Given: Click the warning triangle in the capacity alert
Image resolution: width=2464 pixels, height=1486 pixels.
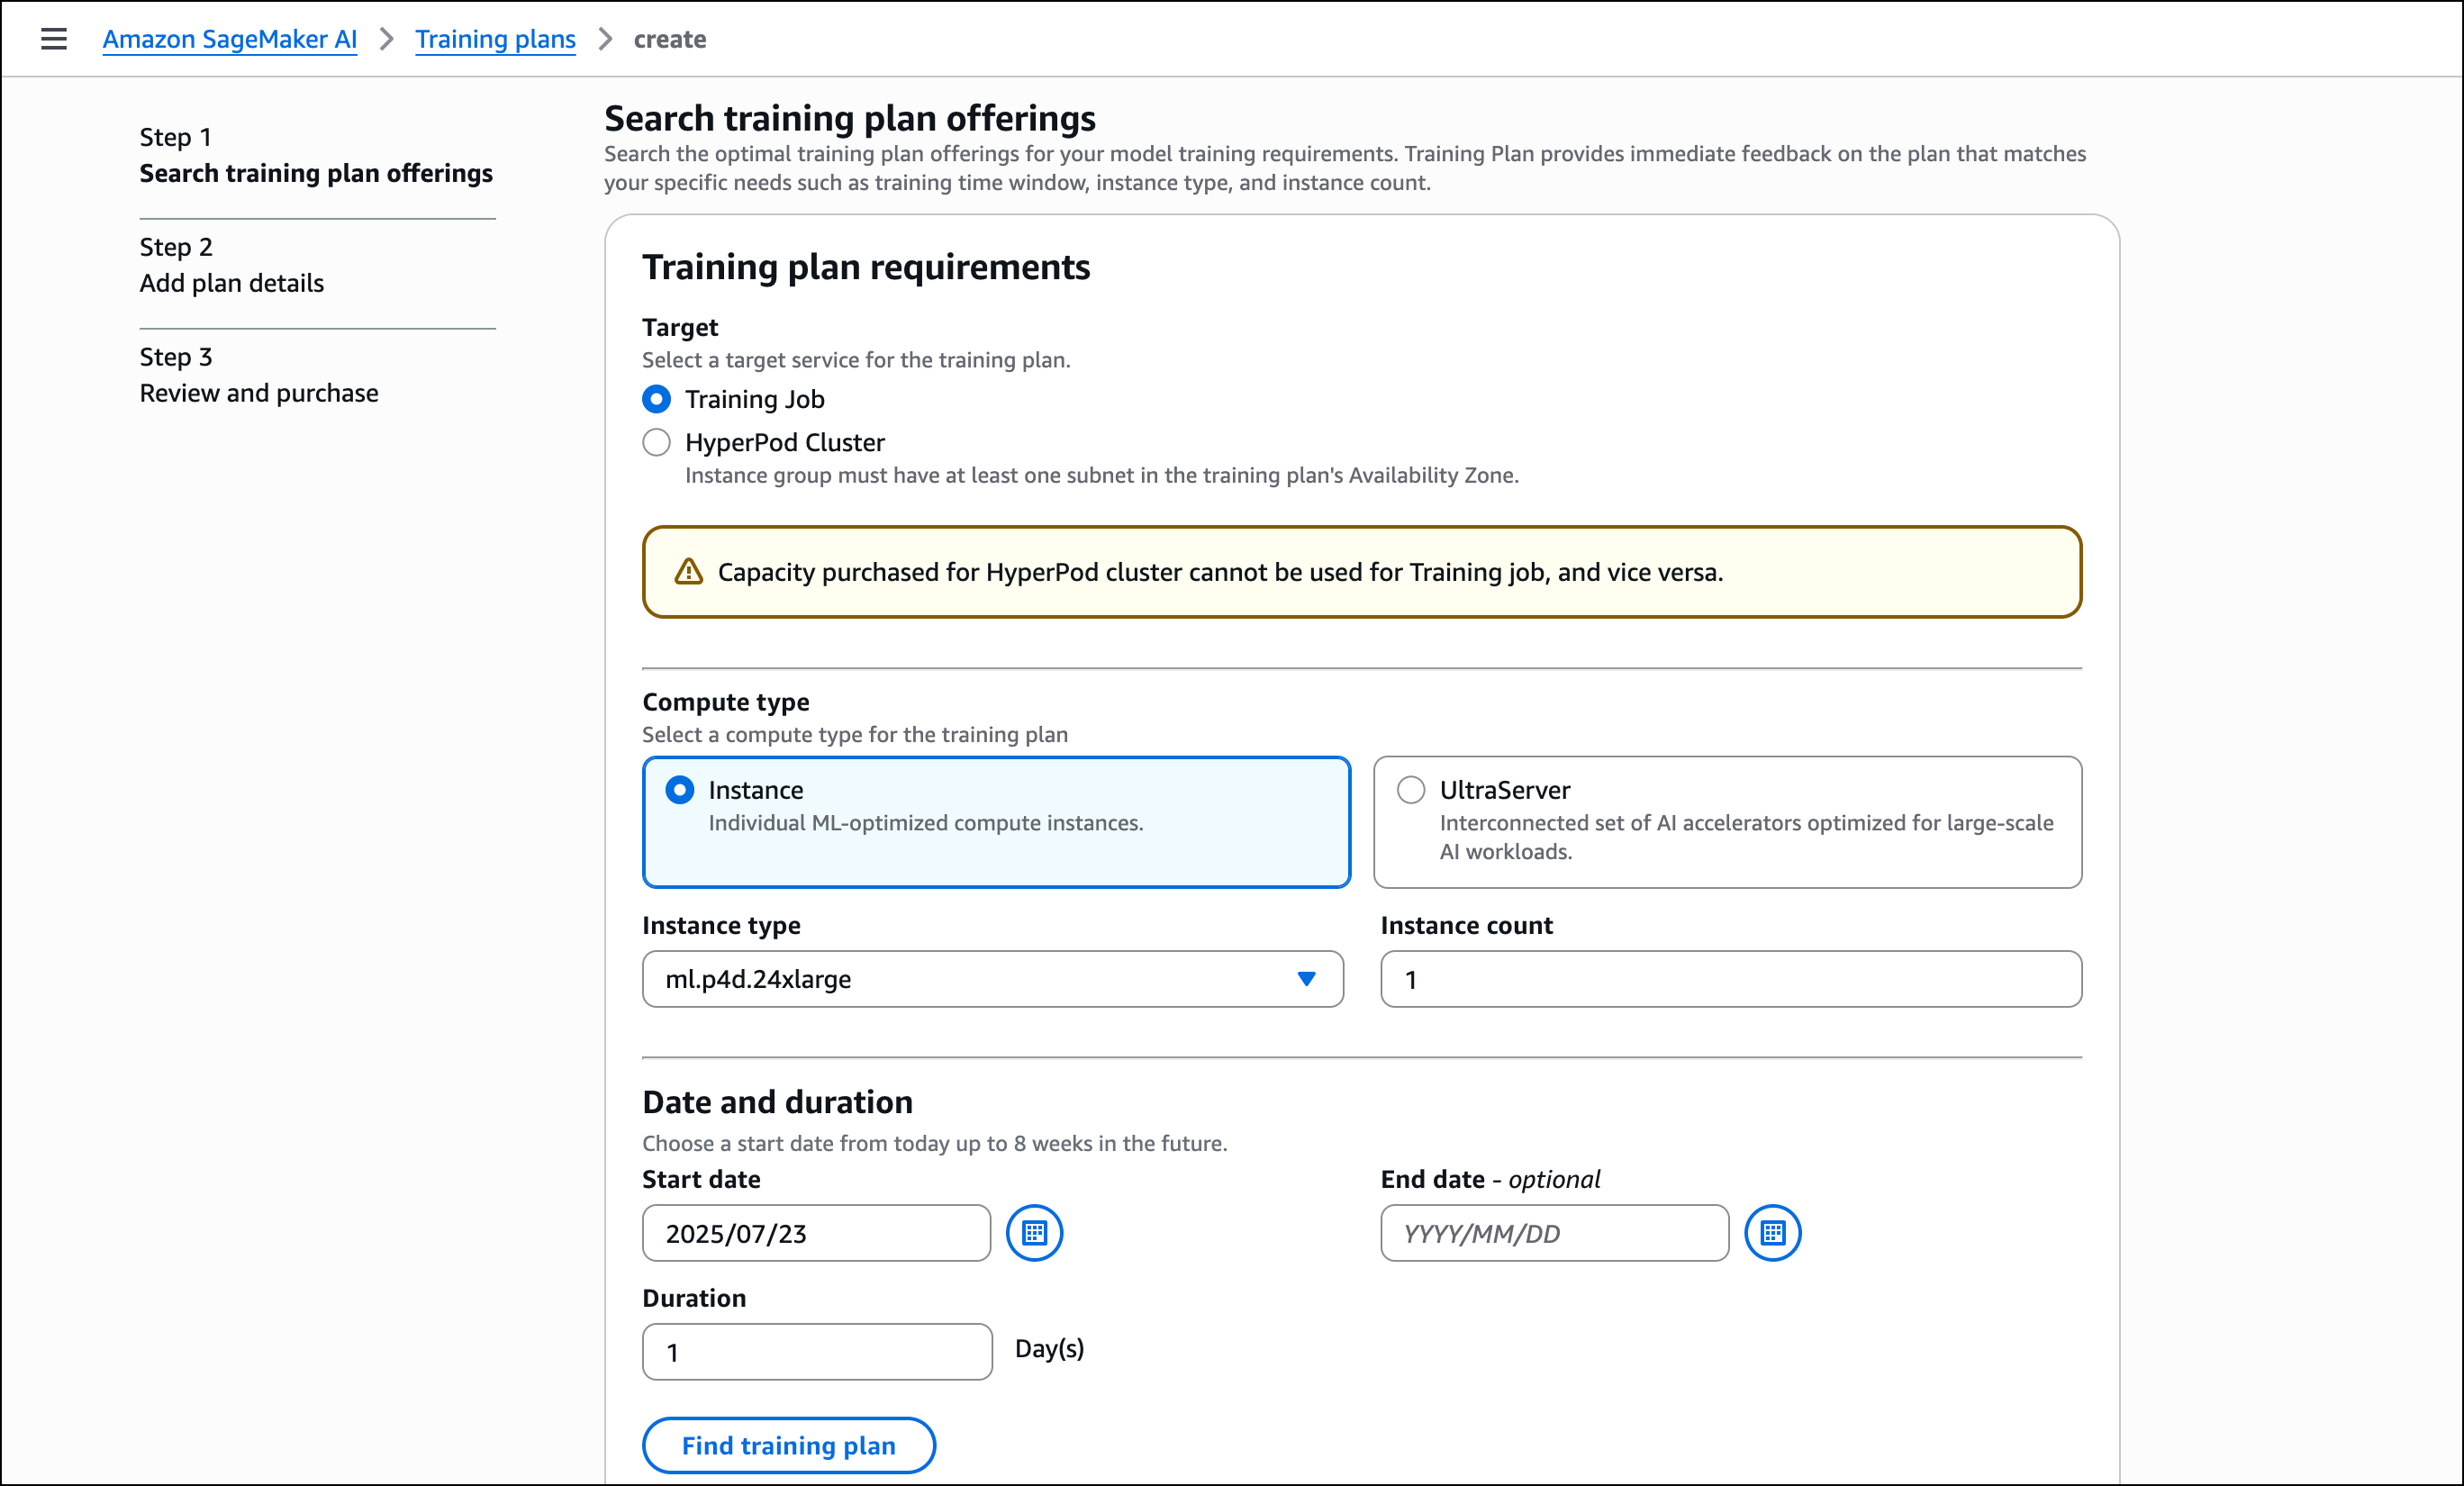Looking at the screenshot, I should click(x=688, y=572).
